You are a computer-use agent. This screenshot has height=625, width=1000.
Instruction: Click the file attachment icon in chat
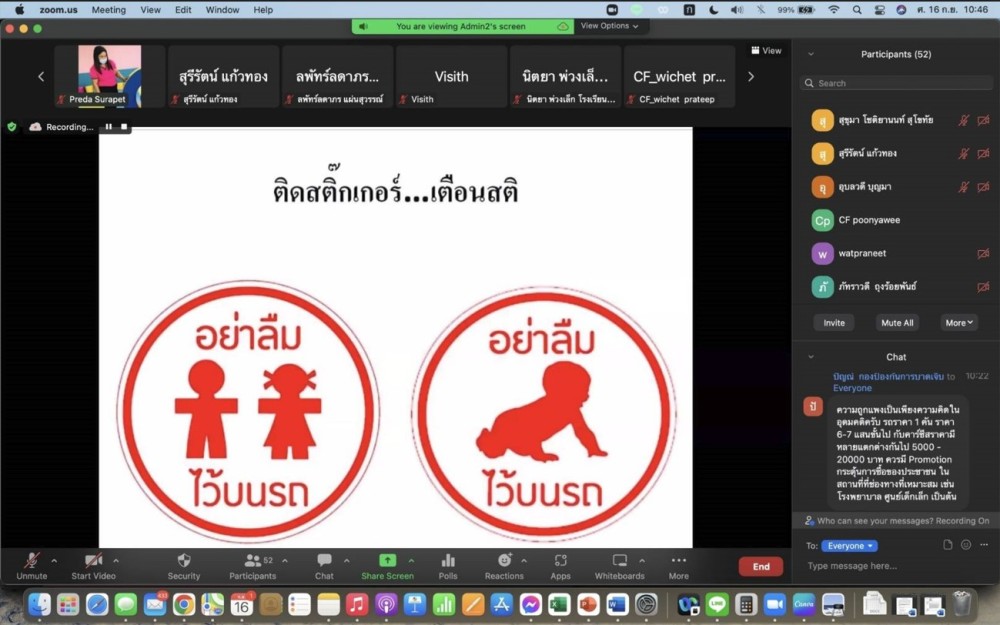948,545
